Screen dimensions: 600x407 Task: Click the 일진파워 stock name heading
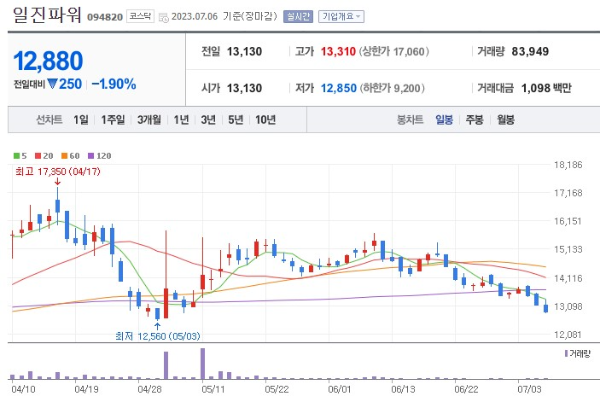[47, 15]
